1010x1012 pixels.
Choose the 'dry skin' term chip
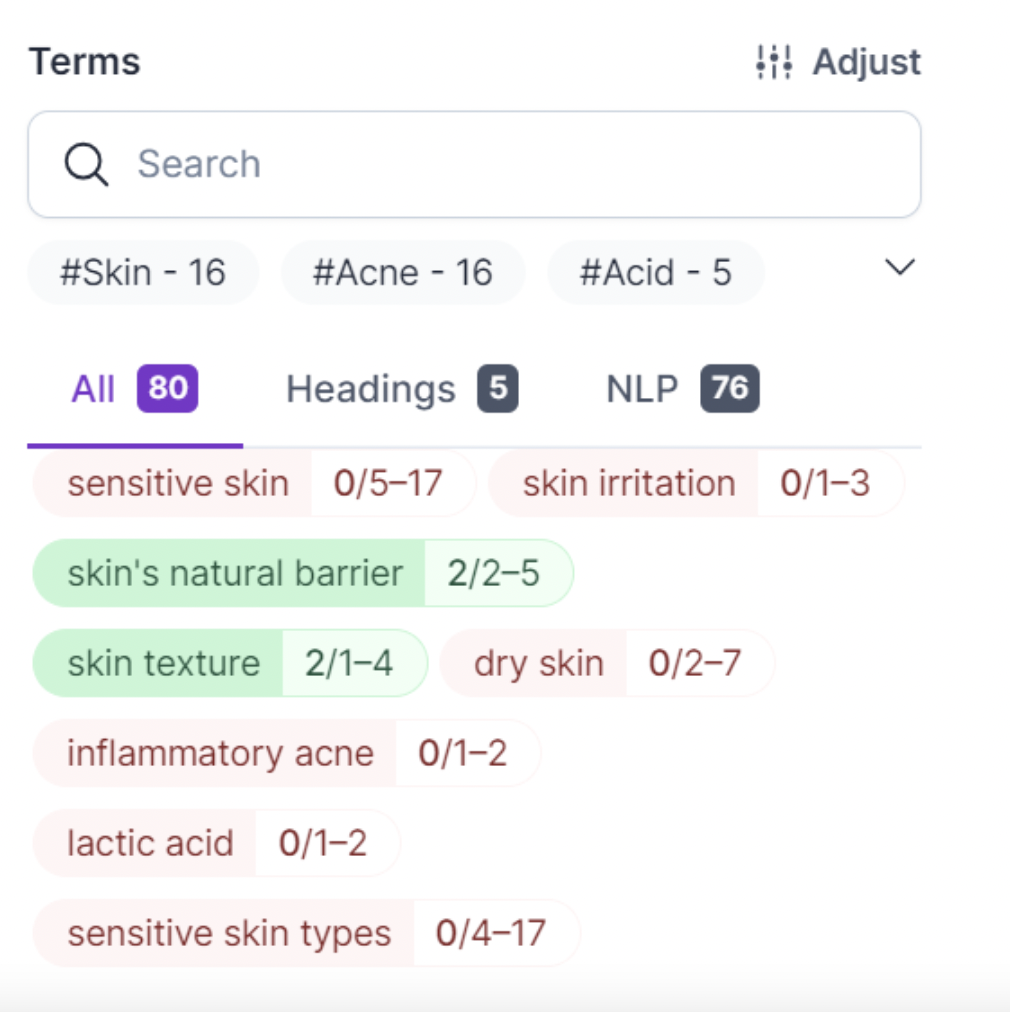coord(539,663)
